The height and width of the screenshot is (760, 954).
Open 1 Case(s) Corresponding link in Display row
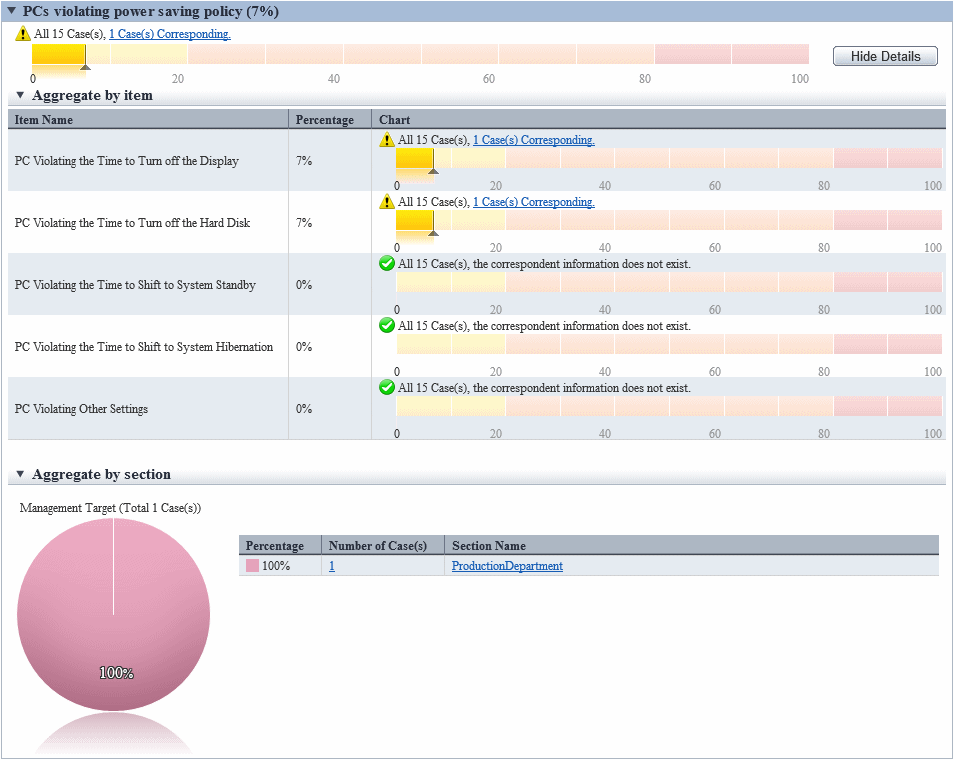coord(534,140)
